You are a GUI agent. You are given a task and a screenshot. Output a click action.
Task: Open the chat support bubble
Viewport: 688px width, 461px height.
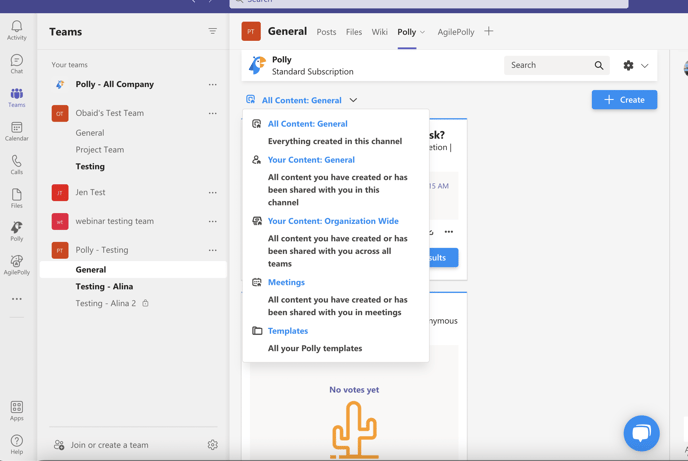click(641, 433)
